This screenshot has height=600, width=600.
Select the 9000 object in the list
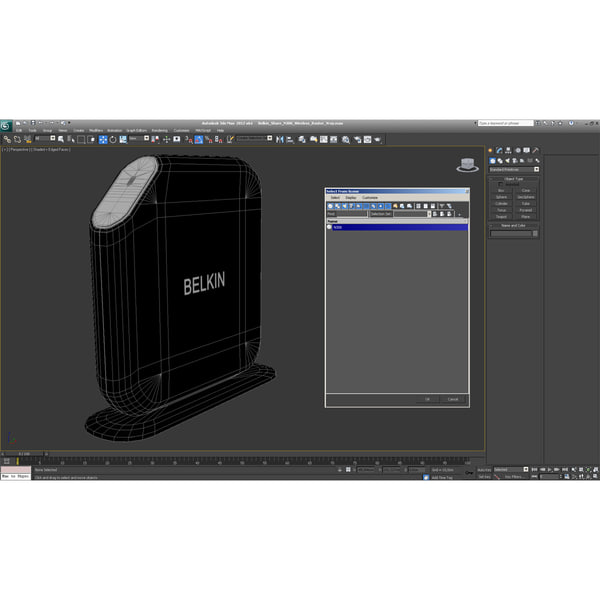click(x=338, y=227)
